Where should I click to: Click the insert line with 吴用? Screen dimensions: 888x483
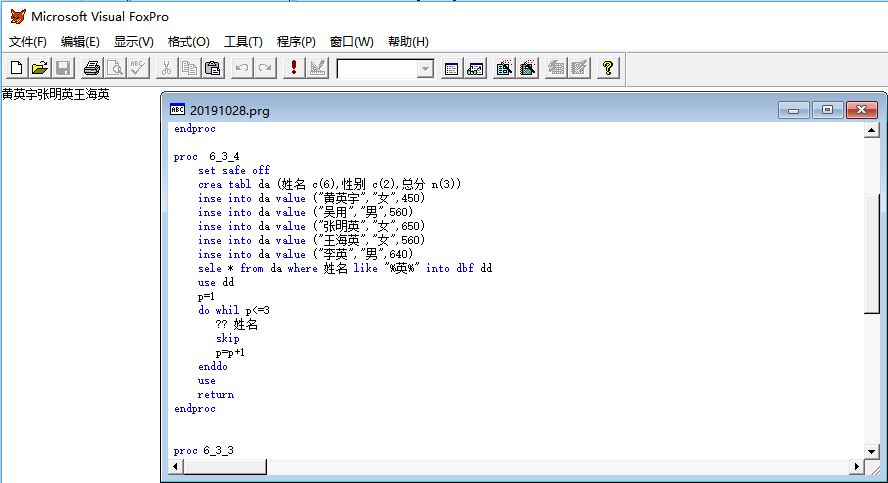[x=305, y=212]
